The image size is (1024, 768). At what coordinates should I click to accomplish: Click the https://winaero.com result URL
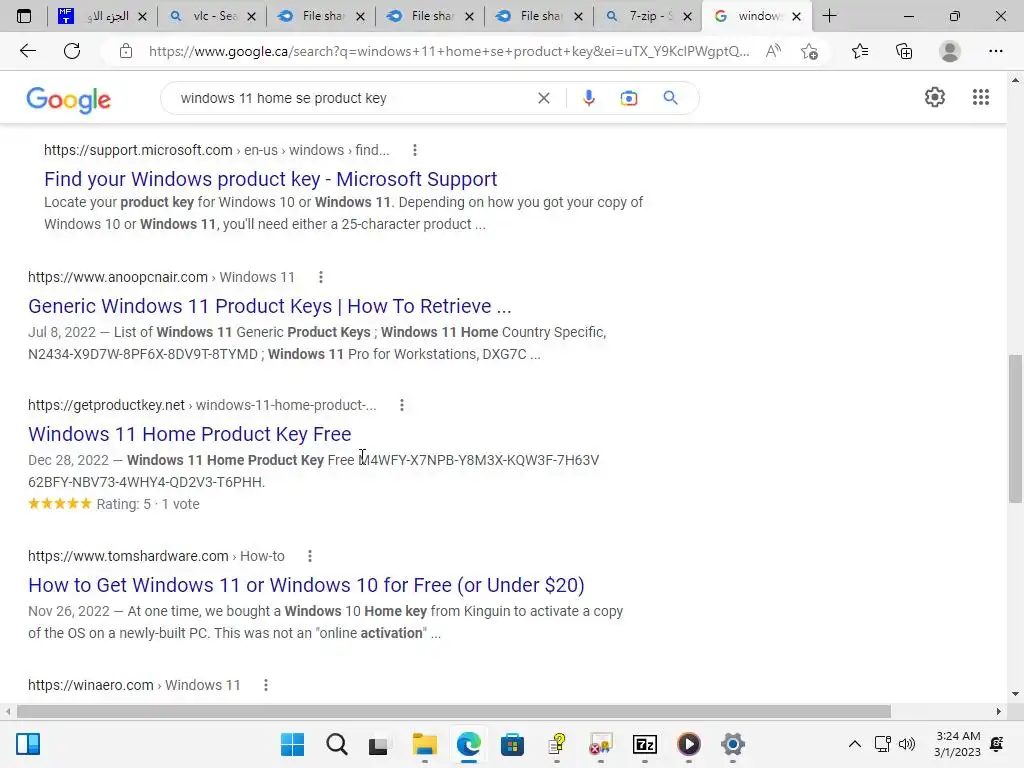91,685
